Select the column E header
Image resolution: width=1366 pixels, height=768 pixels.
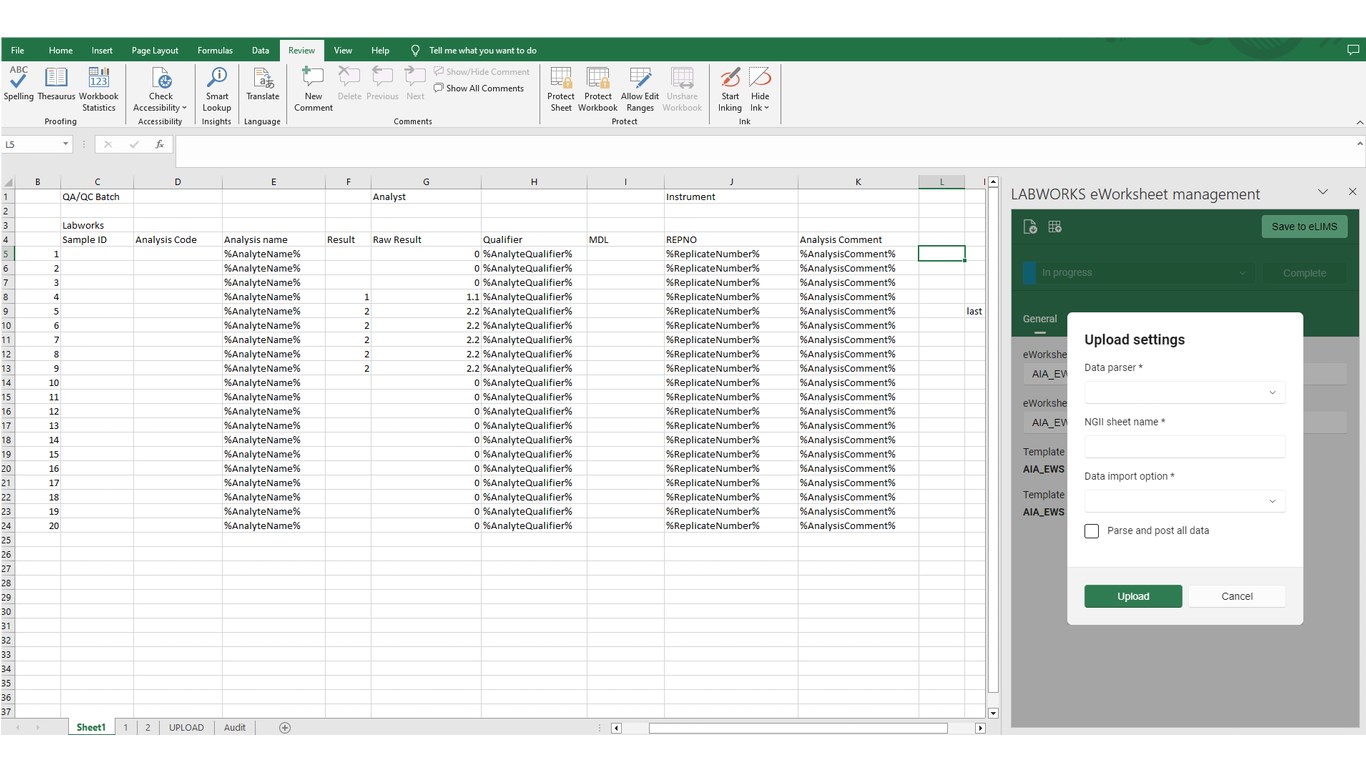point(273,182)
